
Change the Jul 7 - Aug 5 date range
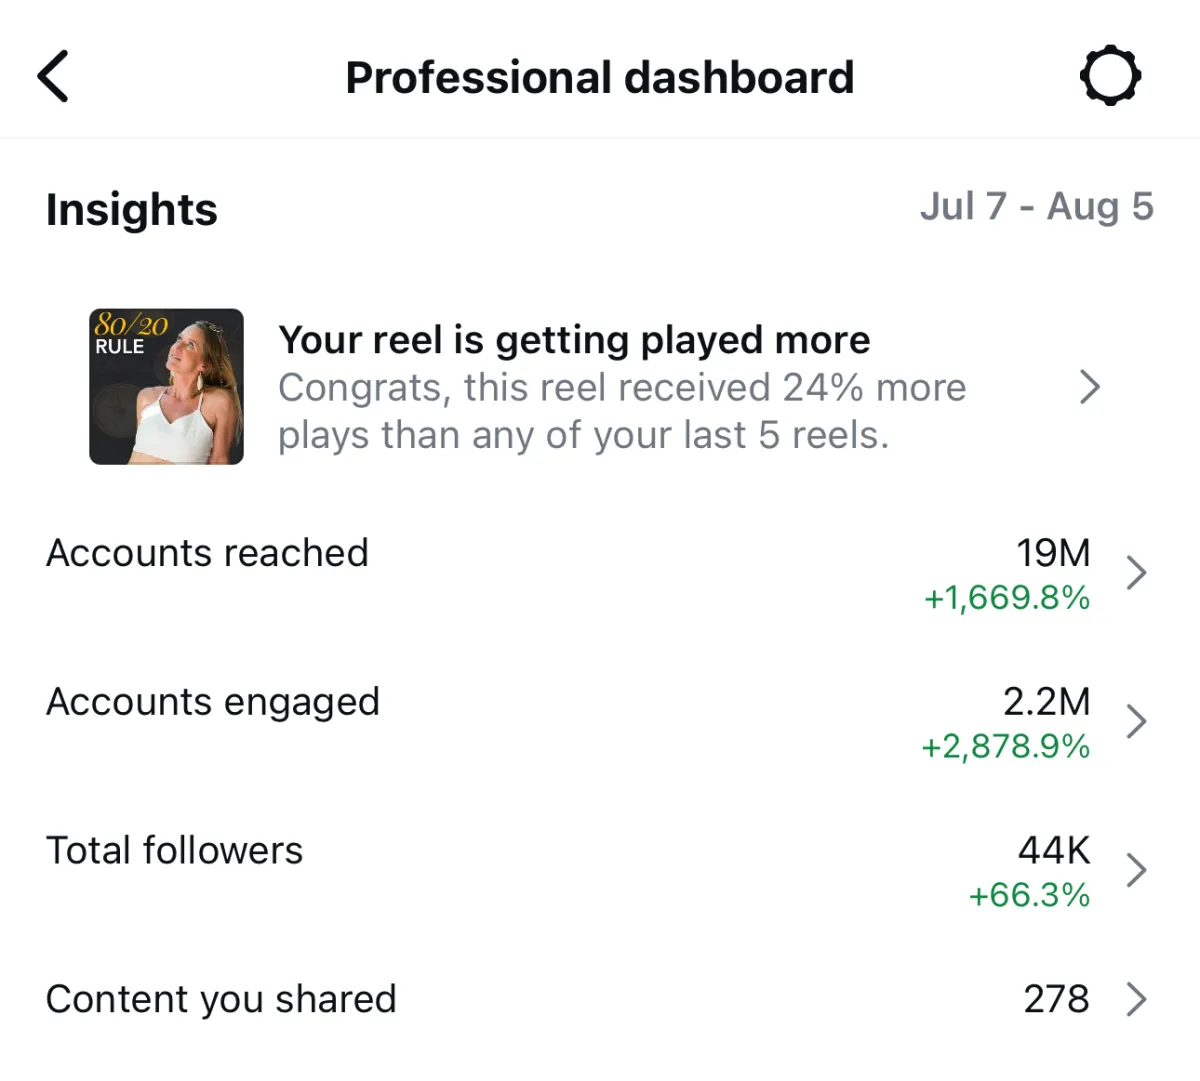[1036, 207]
